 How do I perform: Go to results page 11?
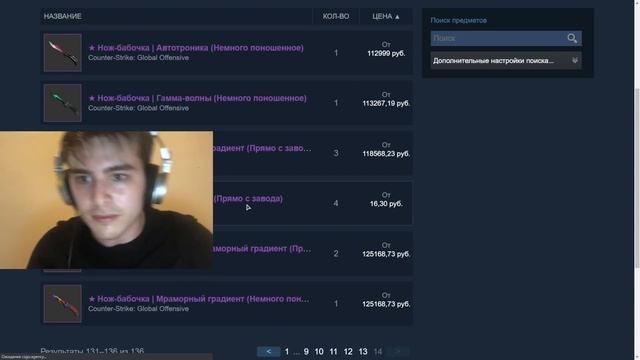pos(333,351)
